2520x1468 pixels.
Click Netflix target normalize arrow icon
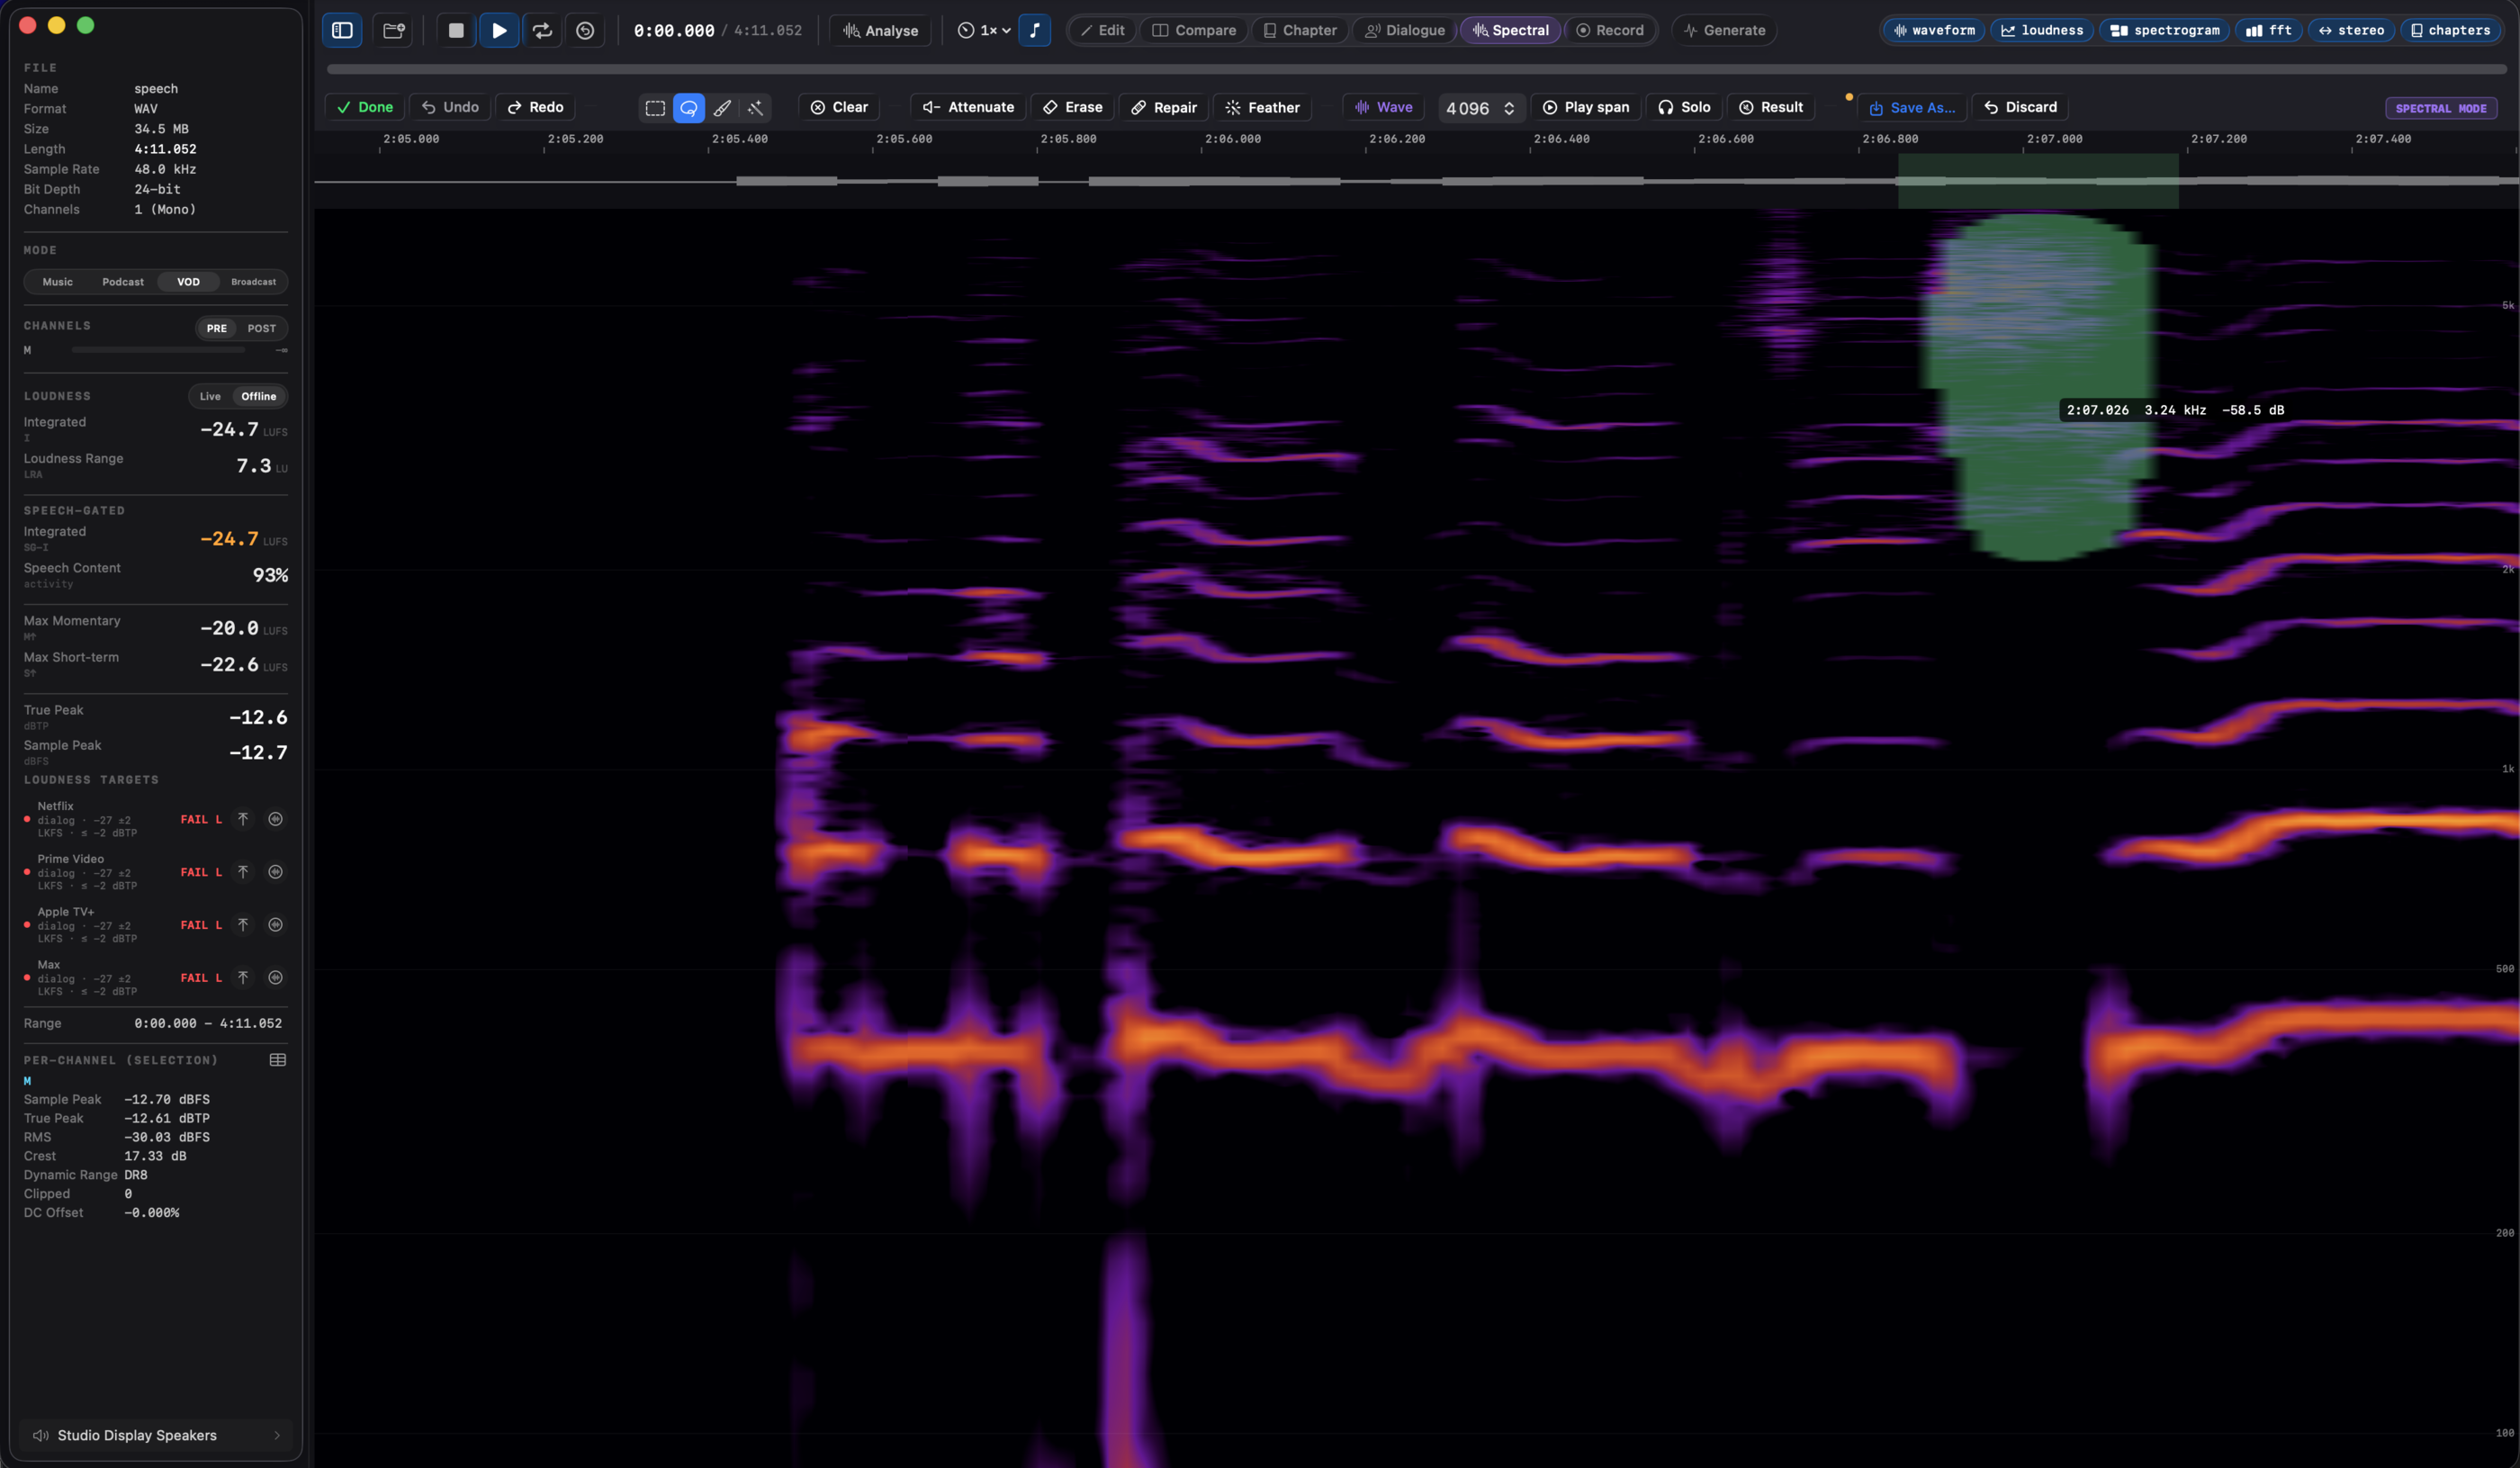pyautogui.click(x=243, y=819)
